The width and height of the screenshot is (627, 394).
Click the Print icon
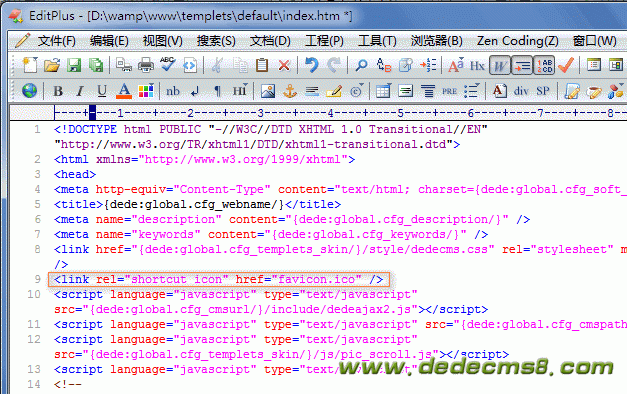pos(146,65)
